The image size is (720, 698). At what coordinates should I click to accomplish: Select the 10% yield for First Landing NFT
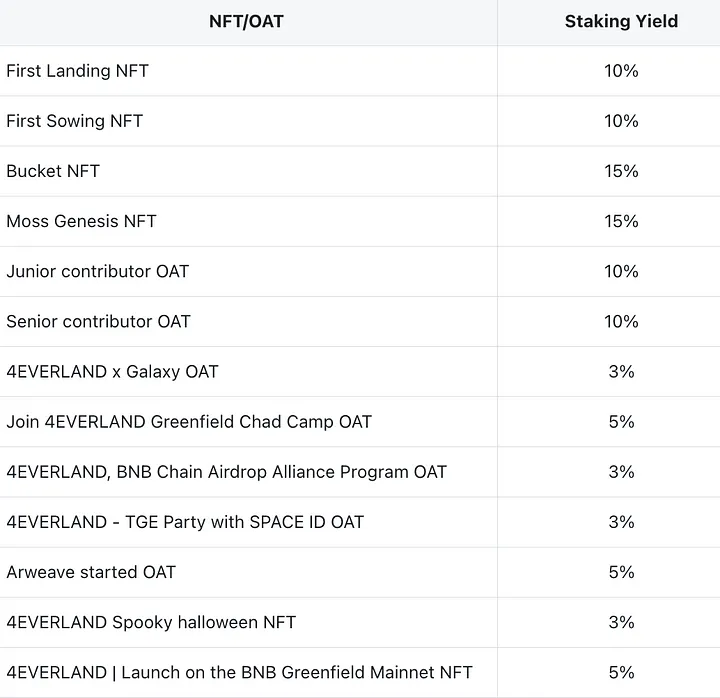[621, 71]
